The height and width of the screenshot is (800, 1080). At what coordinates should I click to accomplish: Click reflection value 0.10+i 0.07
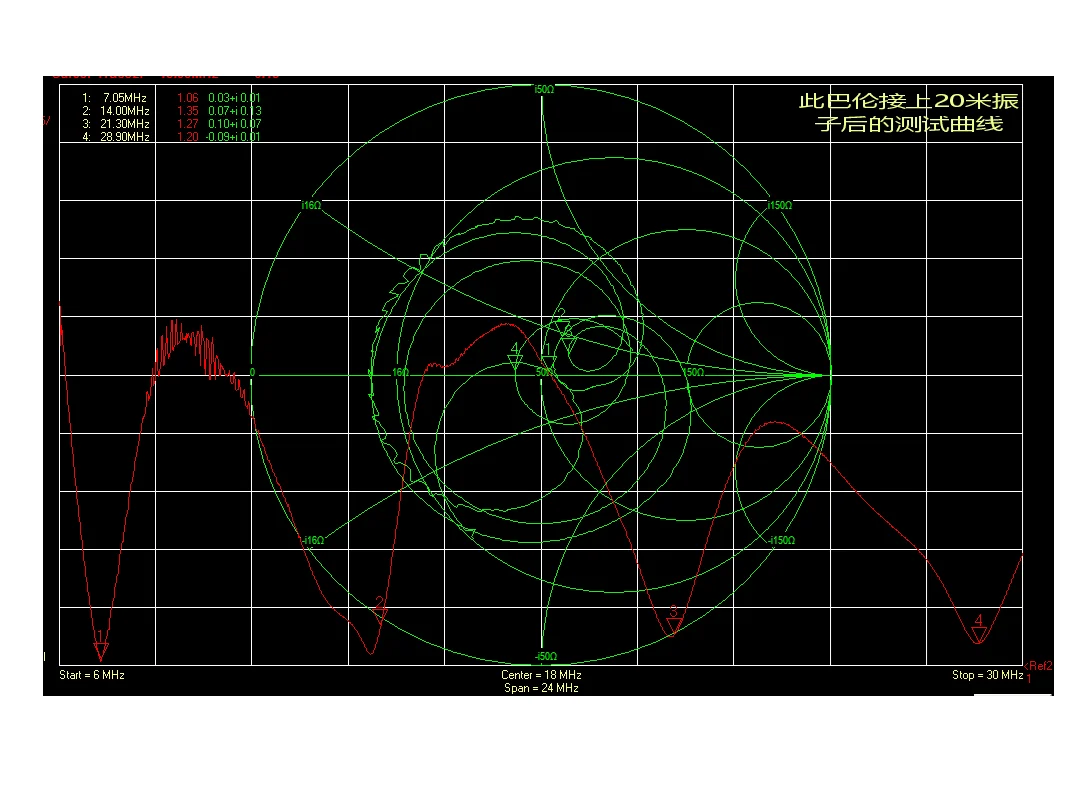click(234, 124)
